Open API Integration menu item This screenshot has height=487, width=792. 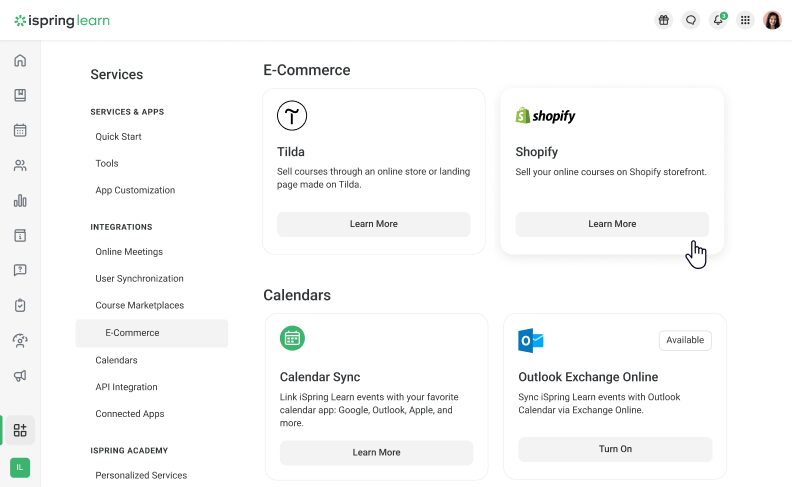[x=126, y=387]
